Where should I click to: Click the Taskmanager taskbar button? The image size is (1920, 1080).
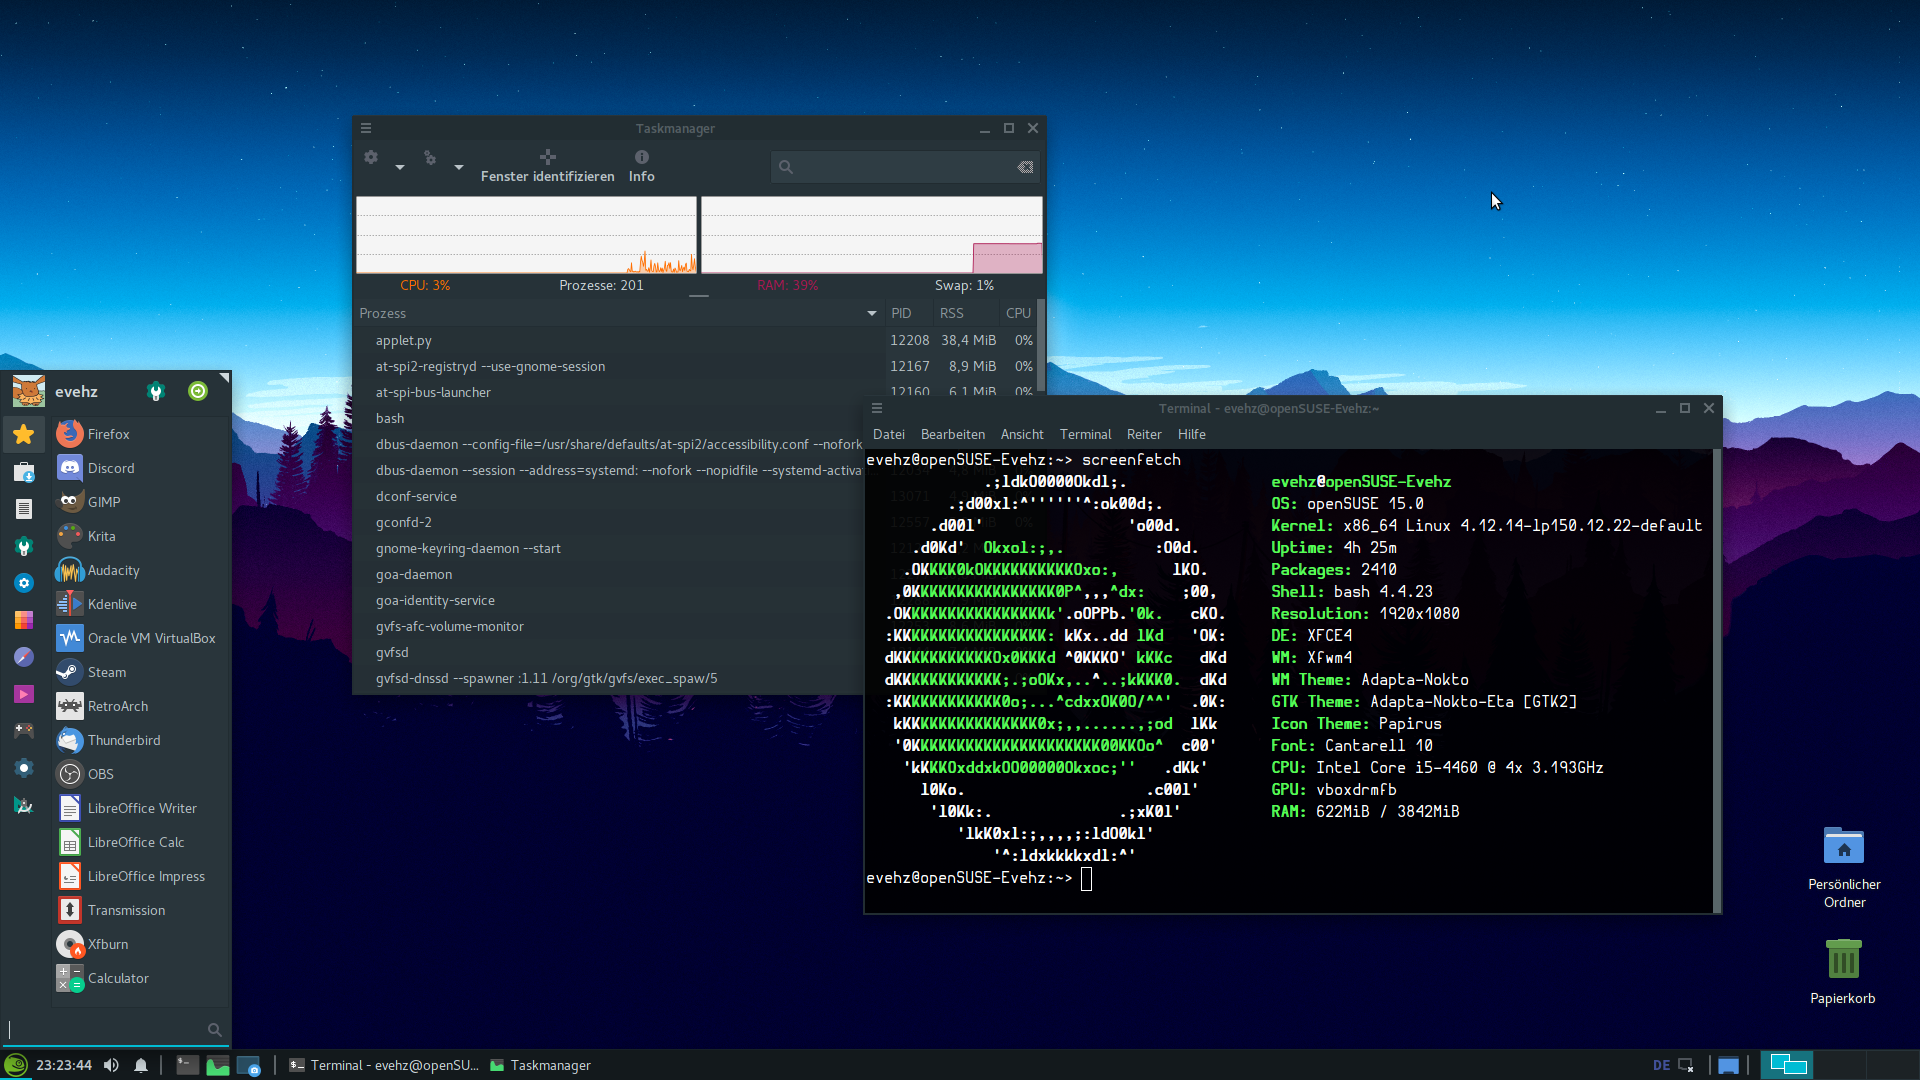pyautogui.click(x=541, y=1065)
